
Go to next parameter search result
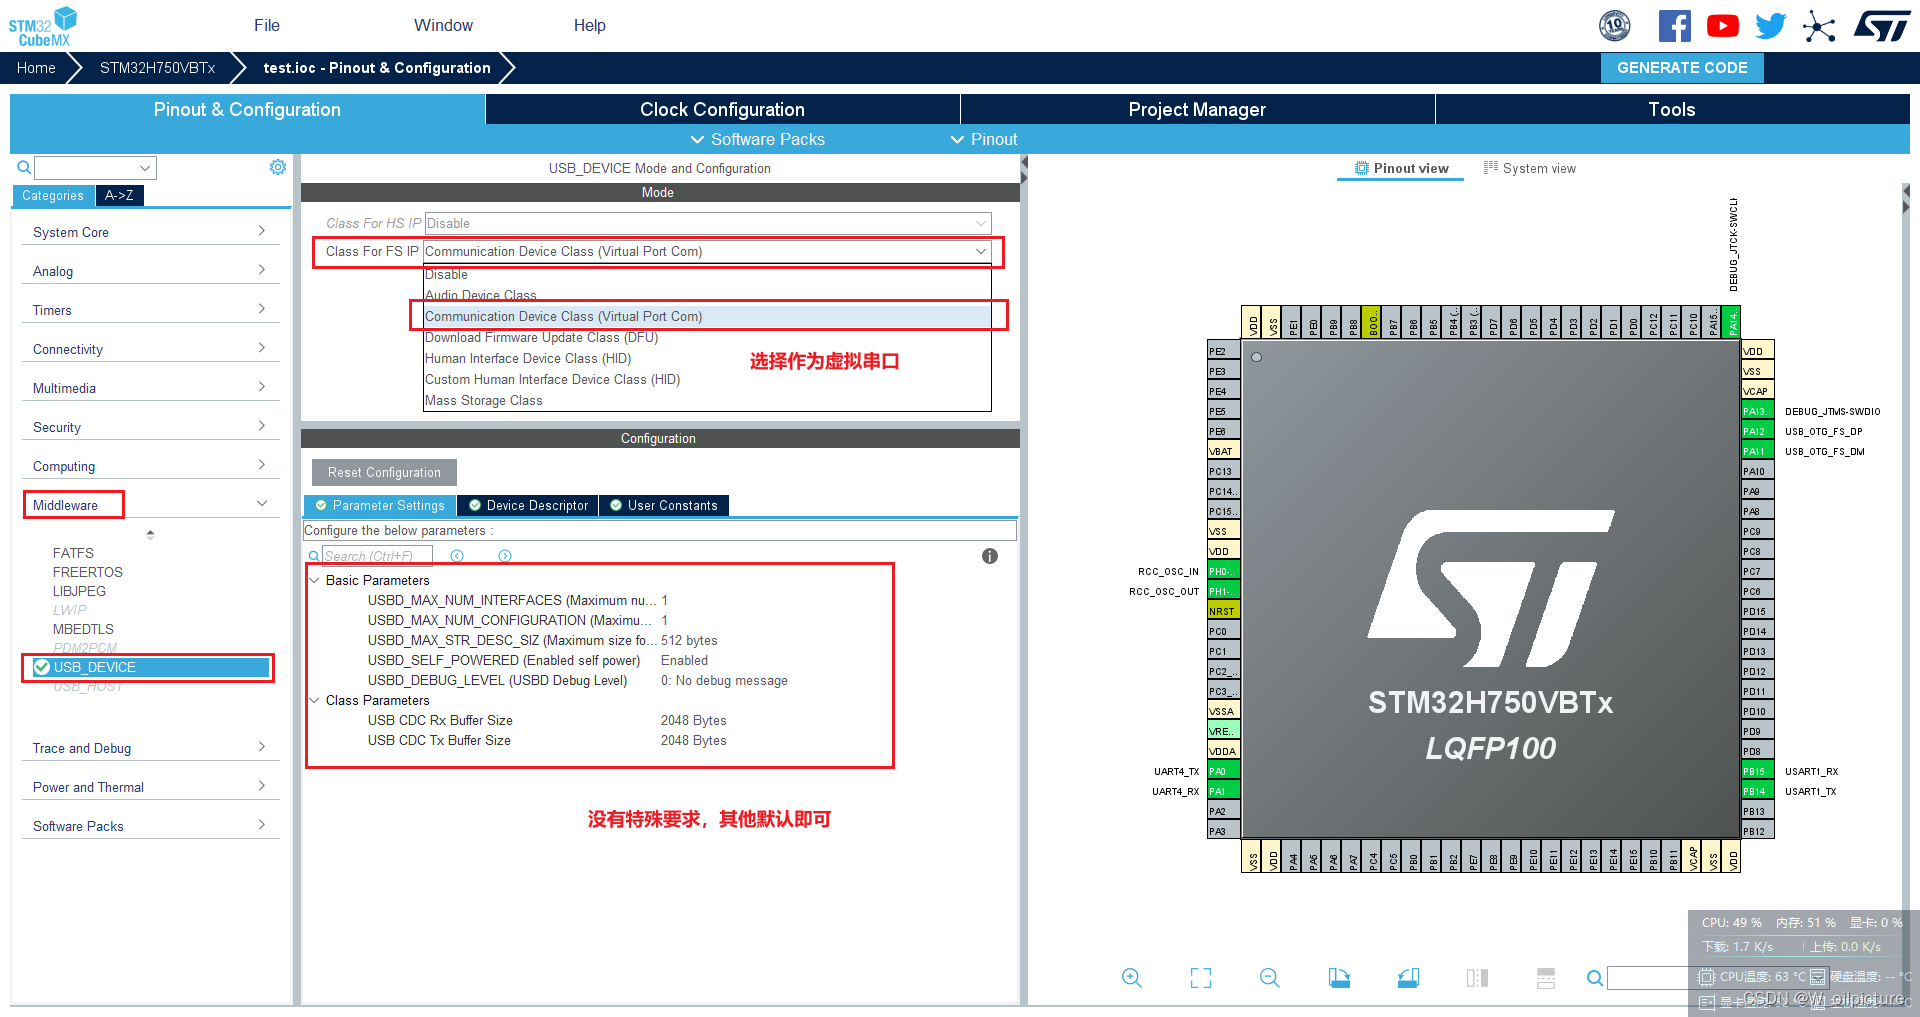505,556
